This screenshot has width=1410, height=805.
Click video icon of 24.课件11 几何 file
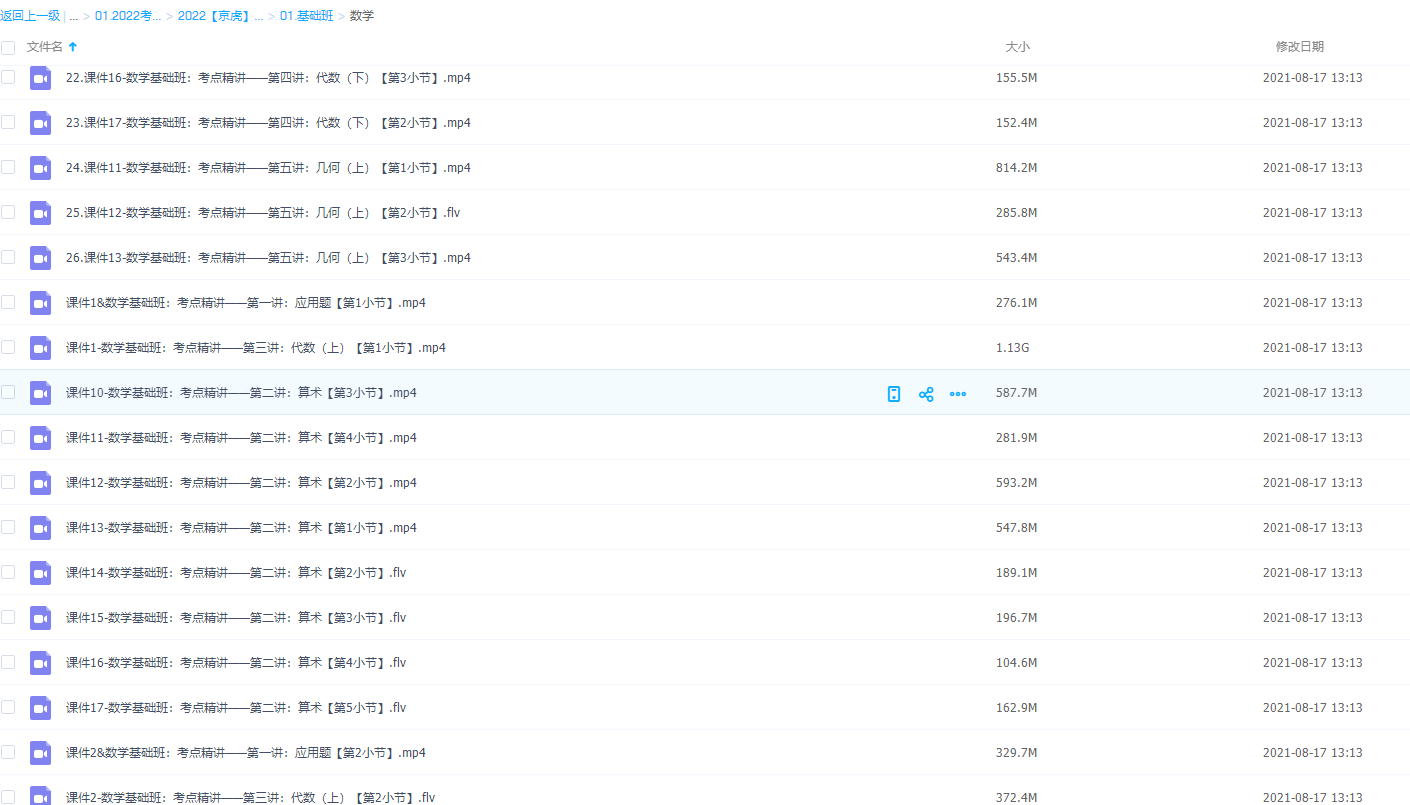click(40, 168)
